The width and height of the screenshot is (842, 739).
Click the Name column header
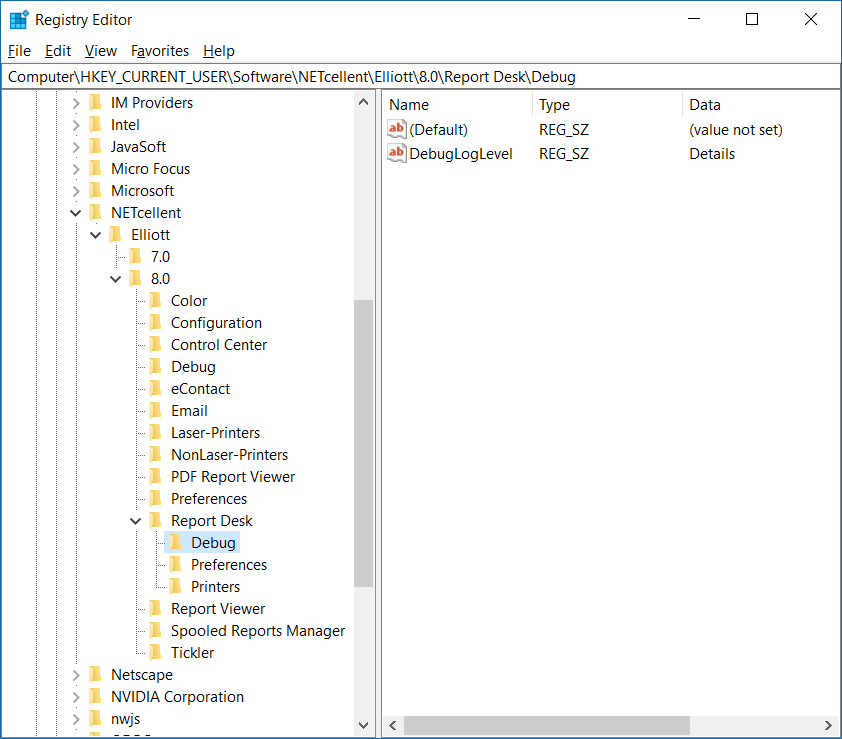point(458,105)
